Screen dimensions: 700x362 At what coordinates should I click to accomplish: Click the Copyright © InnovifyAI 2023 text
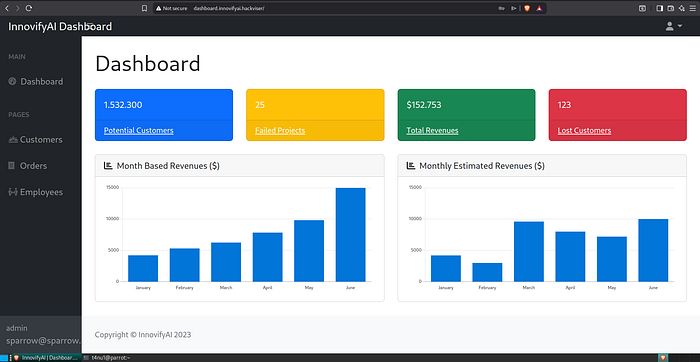pos(143,334)
